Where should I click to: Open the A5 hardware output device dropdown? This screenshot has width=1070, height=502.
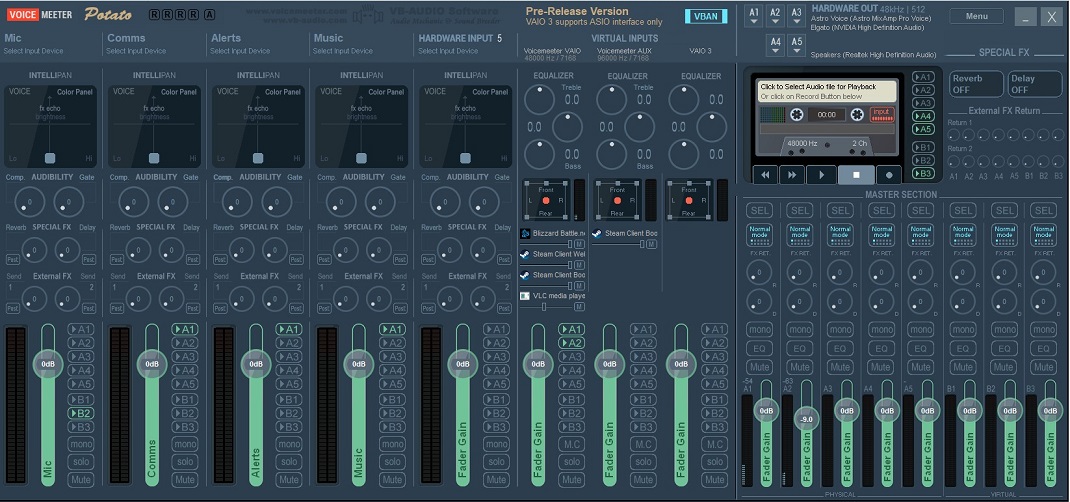point(796,44)
